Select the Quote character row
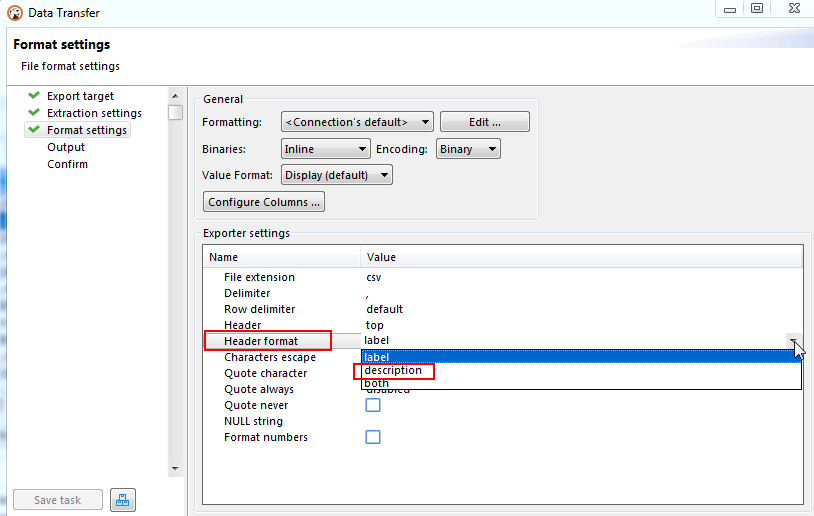Image resolution: width=814 pixels, height=516 pixels. click(265, 373)
